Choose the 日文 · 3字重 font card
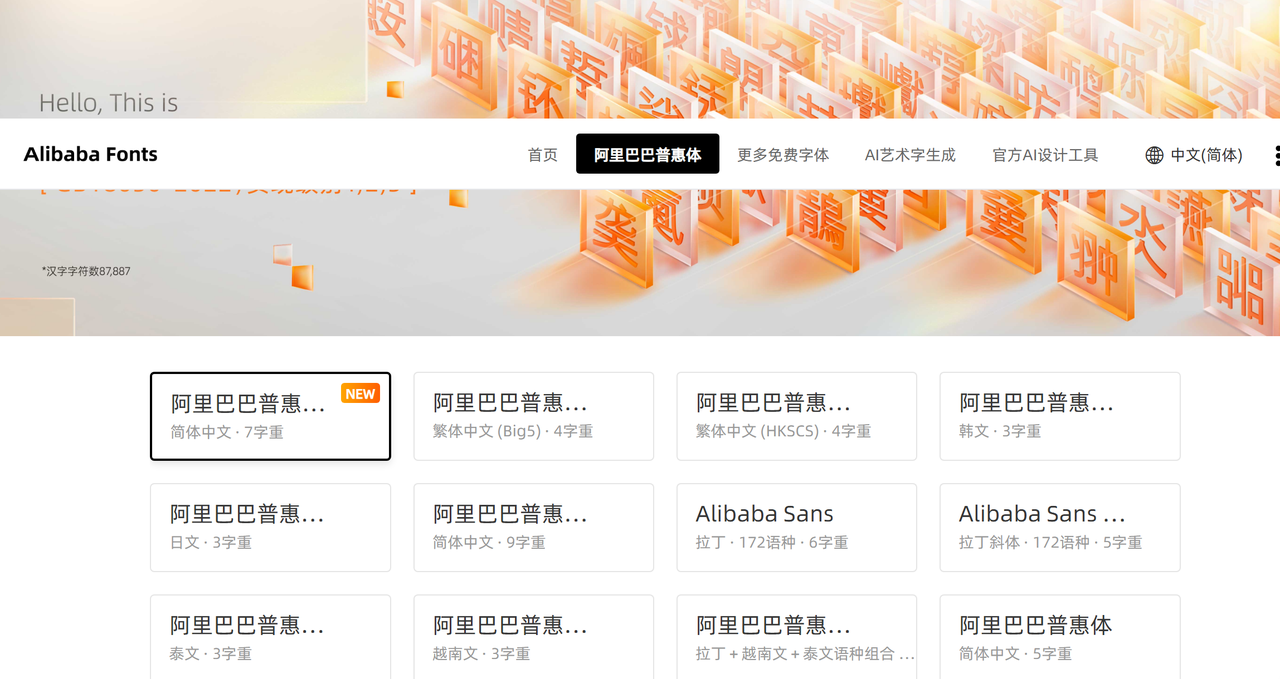1280x679 pixels. [x=270, y=527]
